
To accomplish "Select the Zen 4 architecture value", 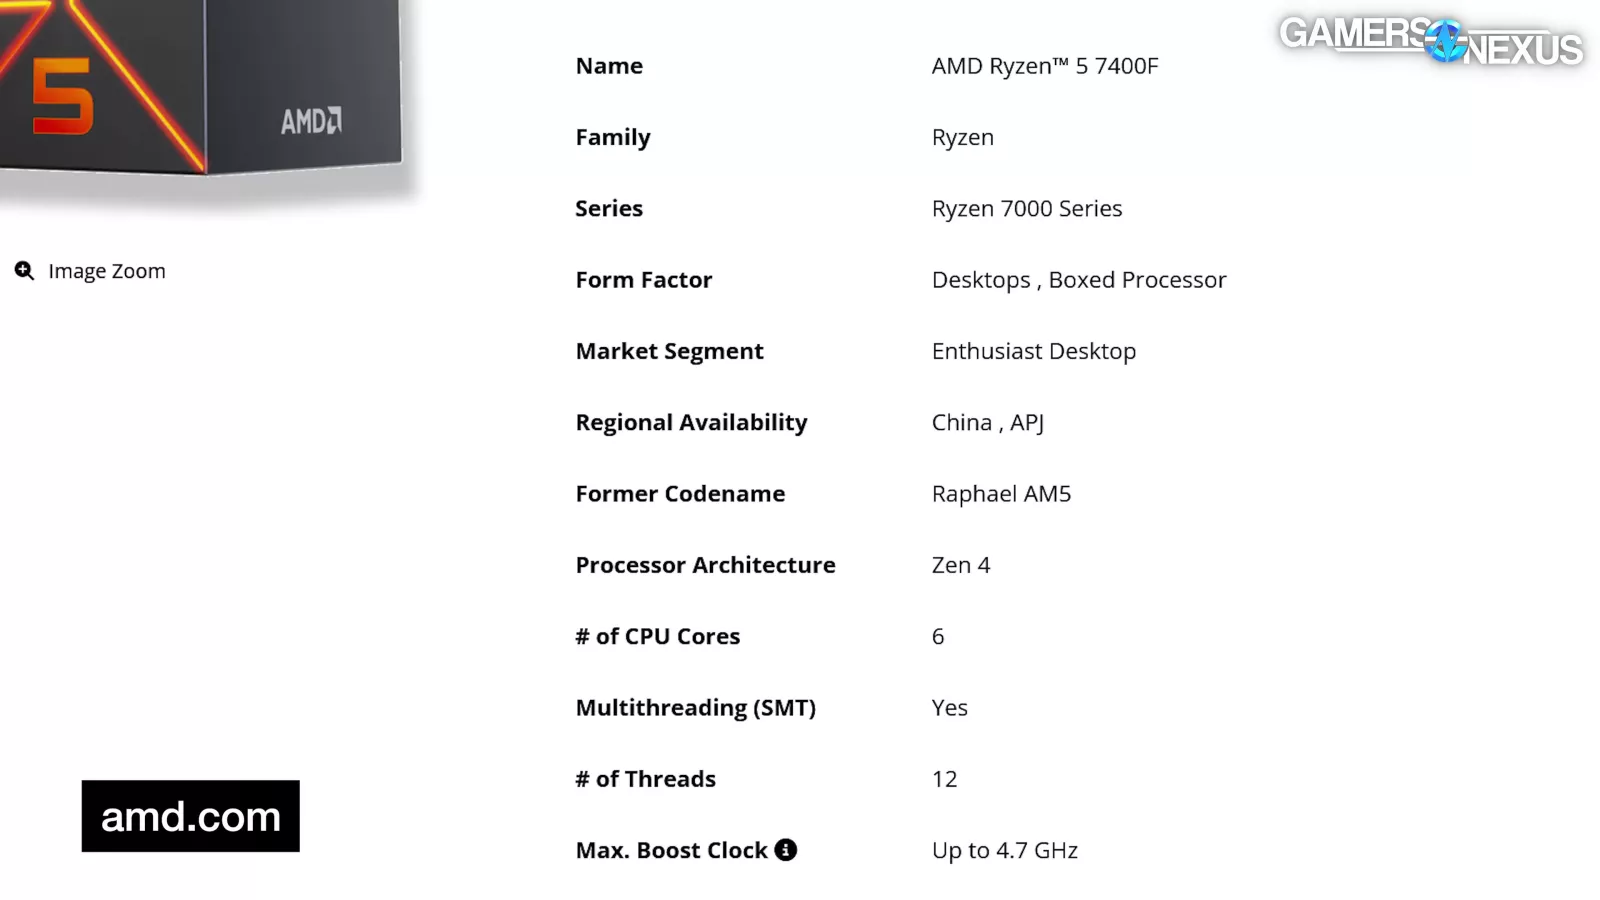I will click(961, 565).
